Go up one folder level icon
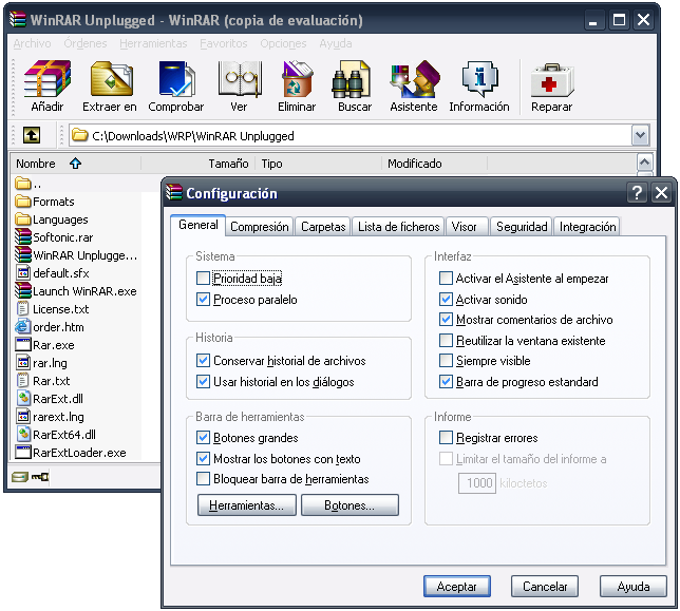This screenshot has height=611, width=680. coord(31,135)
